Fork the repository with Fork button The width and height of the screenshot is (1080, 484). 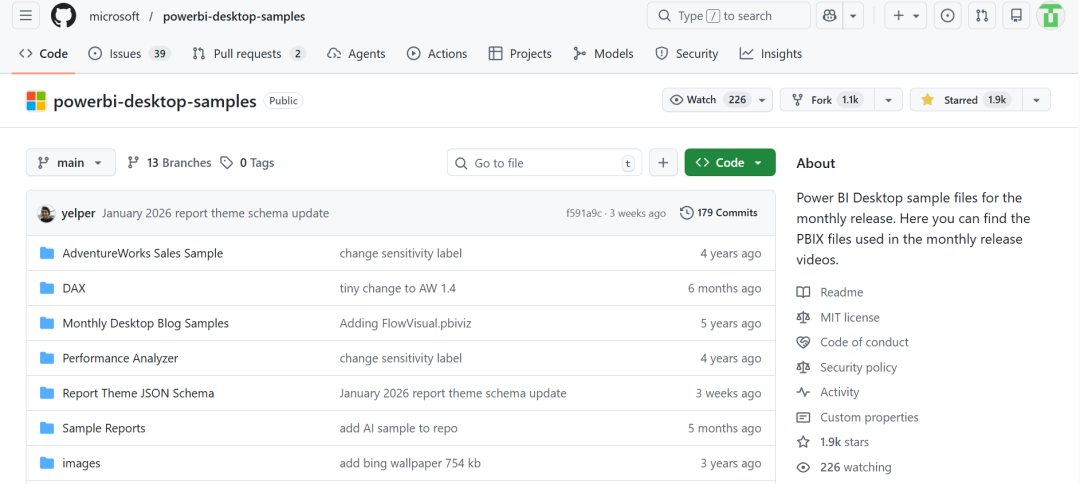pos(827,100)
